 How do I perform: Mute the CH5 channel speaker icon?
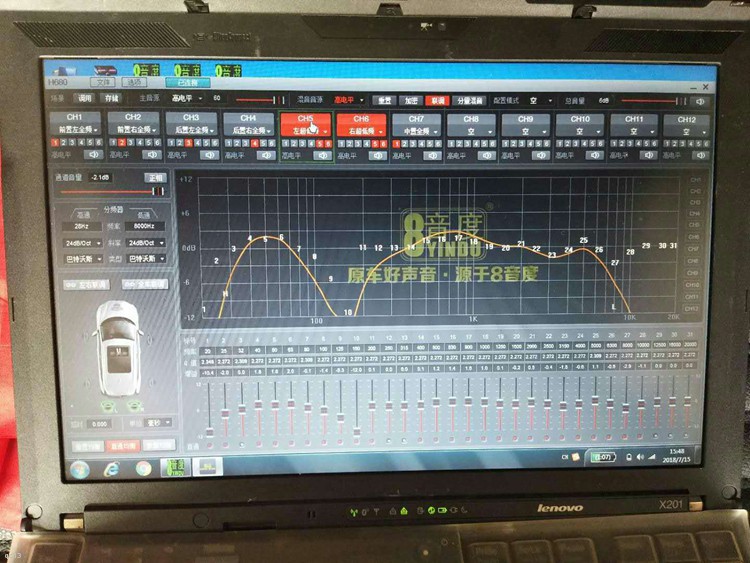pyautogui.click(x=323, y=155)
